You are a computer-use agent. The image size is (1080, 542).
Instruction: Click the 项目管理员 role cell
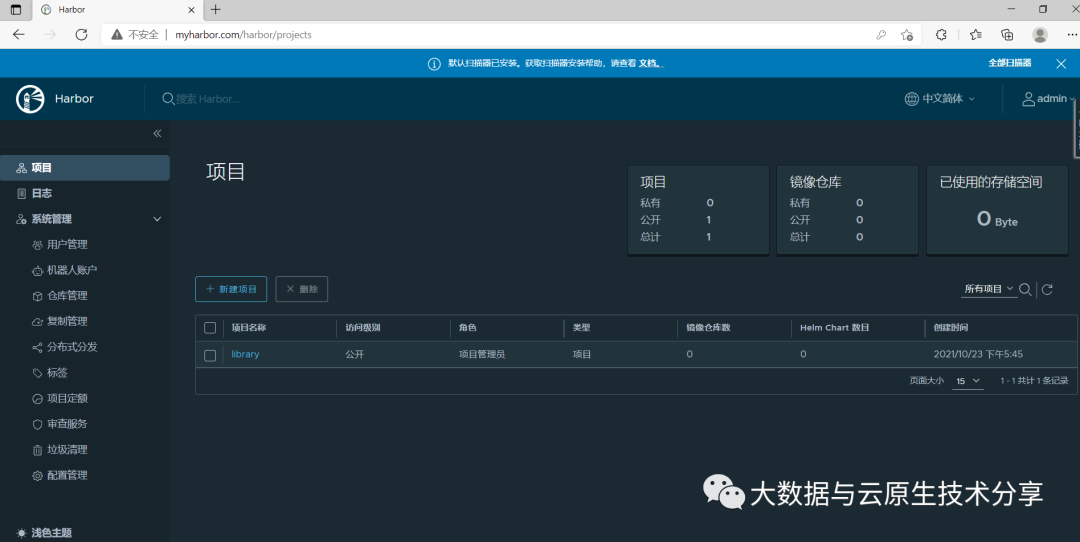tap(481, 354)
